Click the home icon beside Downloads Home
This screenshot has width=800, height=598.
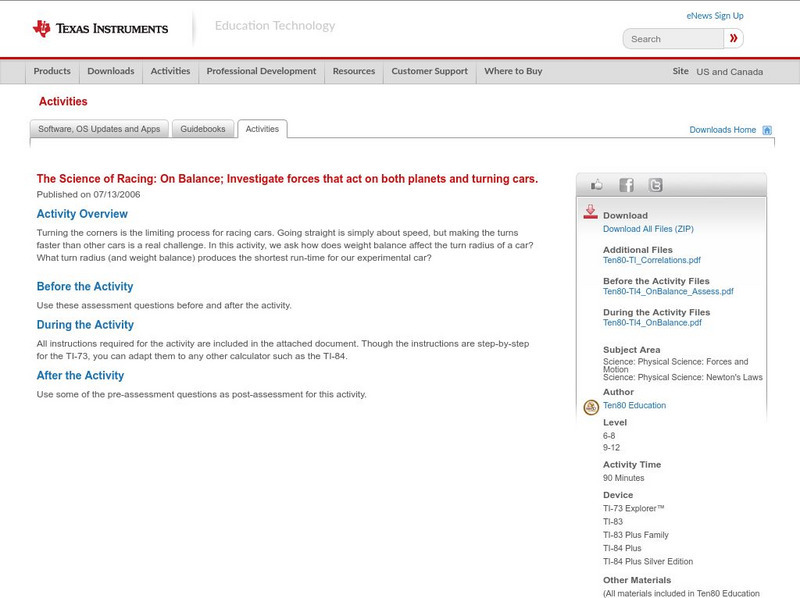pos(767,130)
